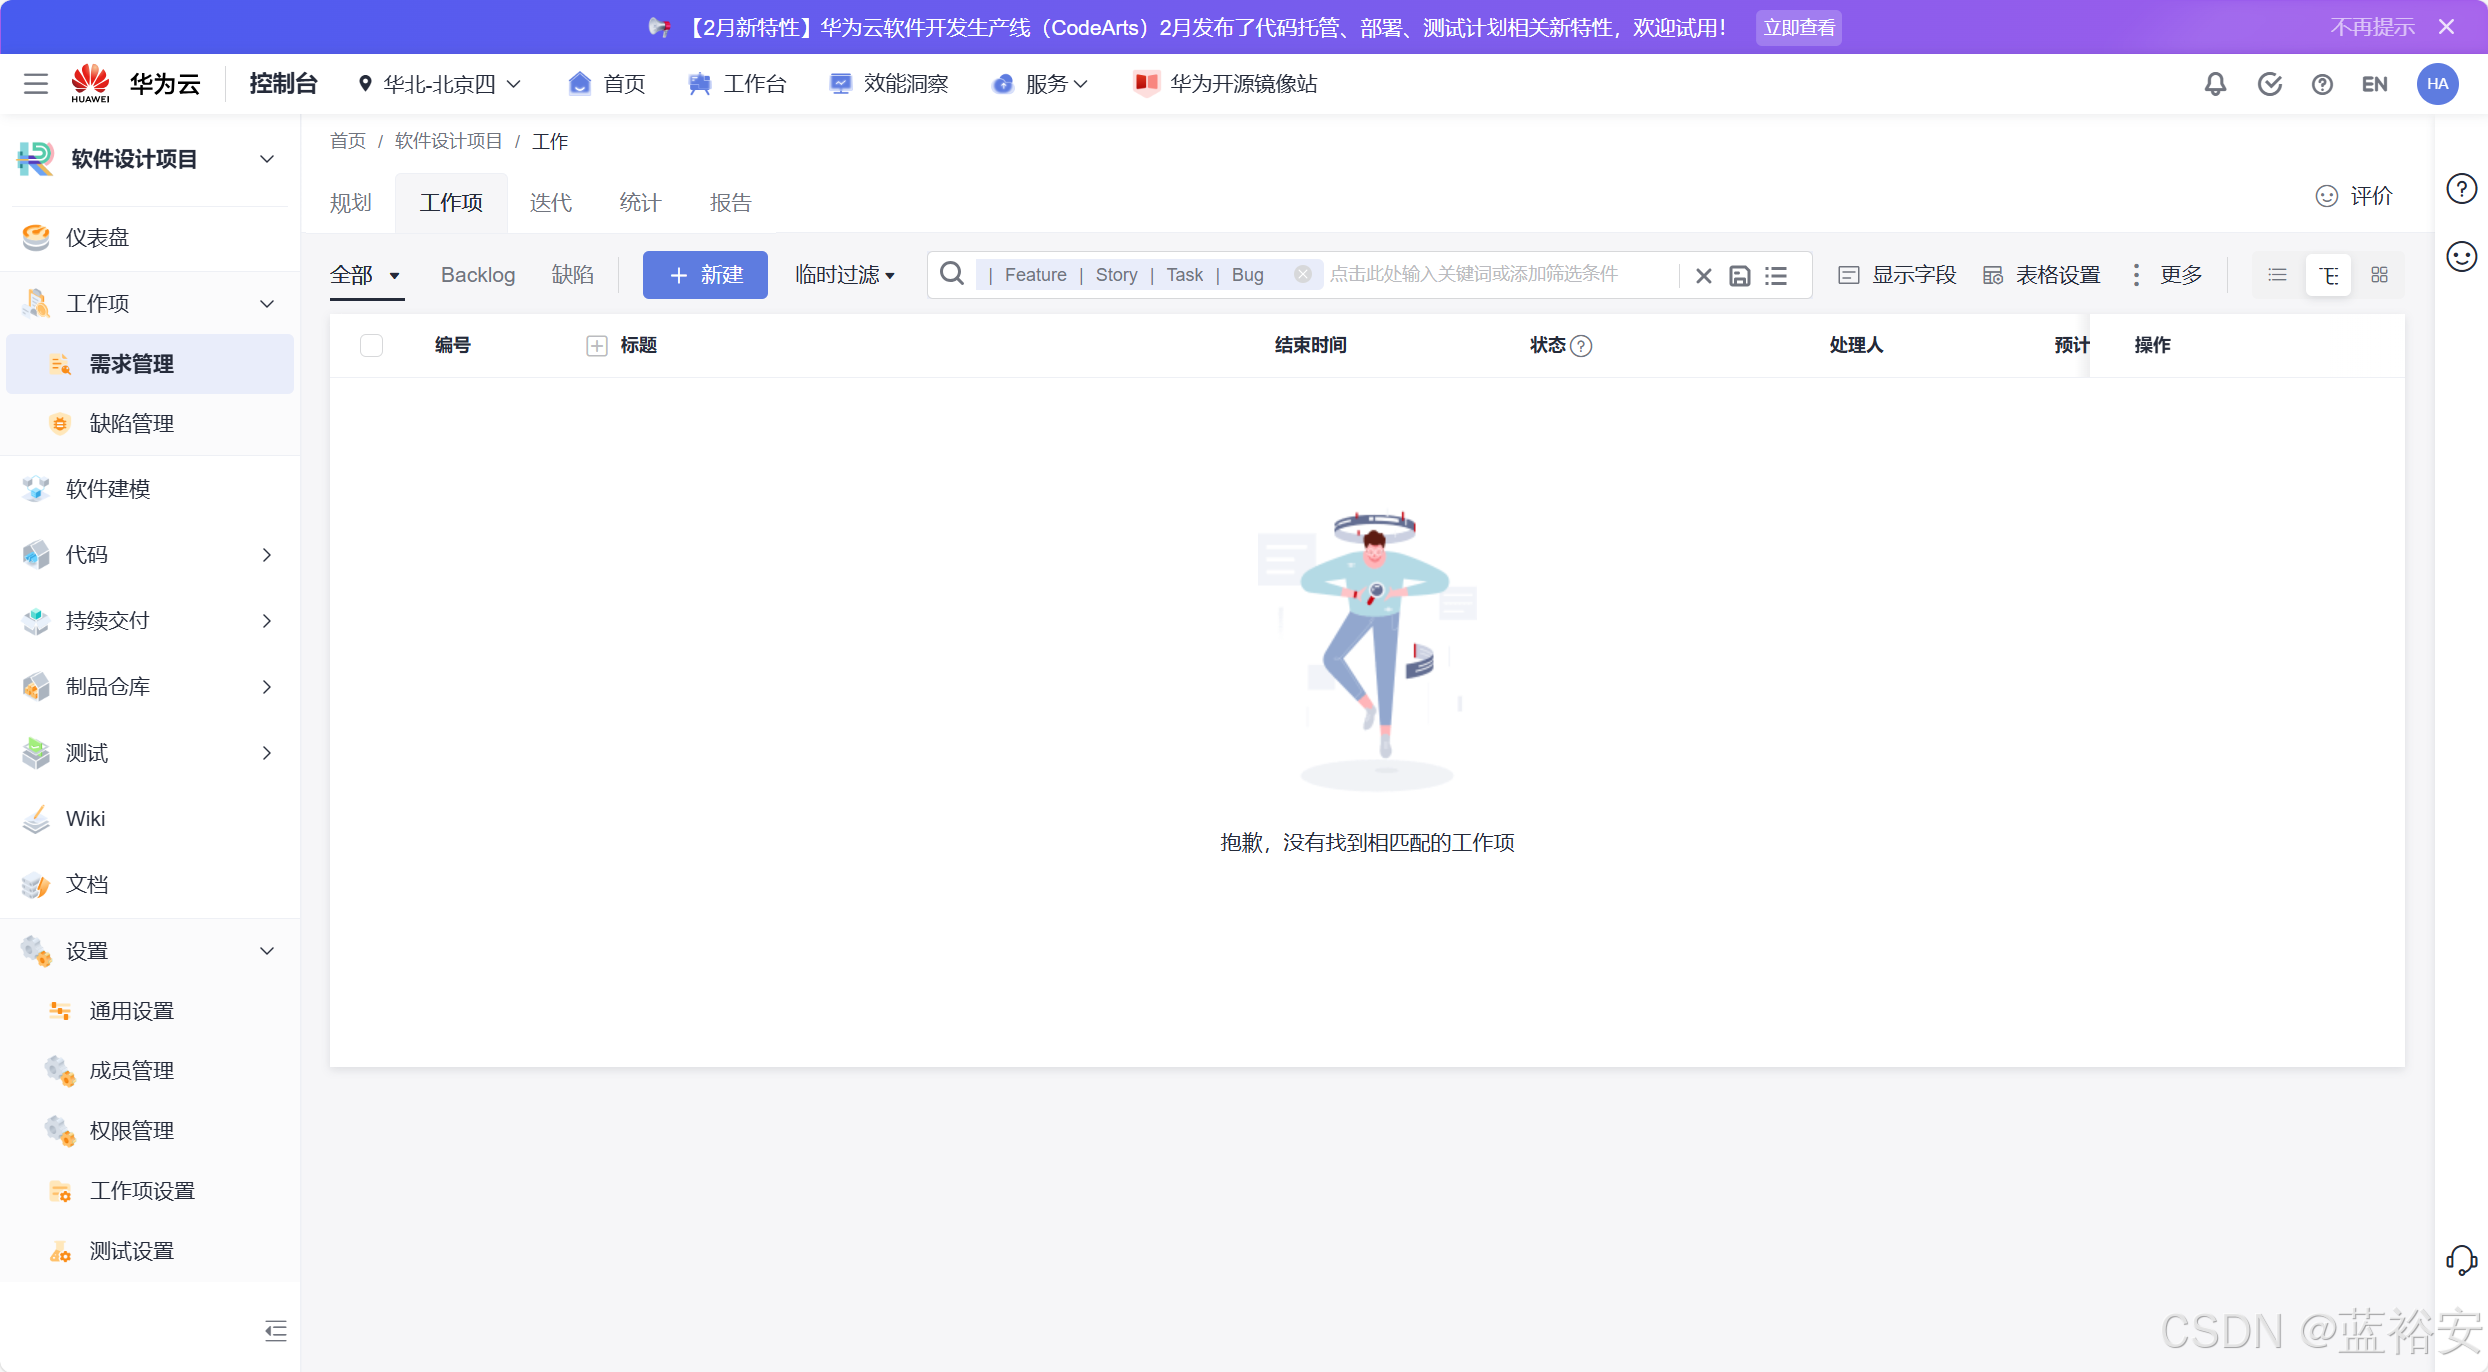
Task: Tick the select-all checkbox in table header
Action: click(x=371, y=345)
